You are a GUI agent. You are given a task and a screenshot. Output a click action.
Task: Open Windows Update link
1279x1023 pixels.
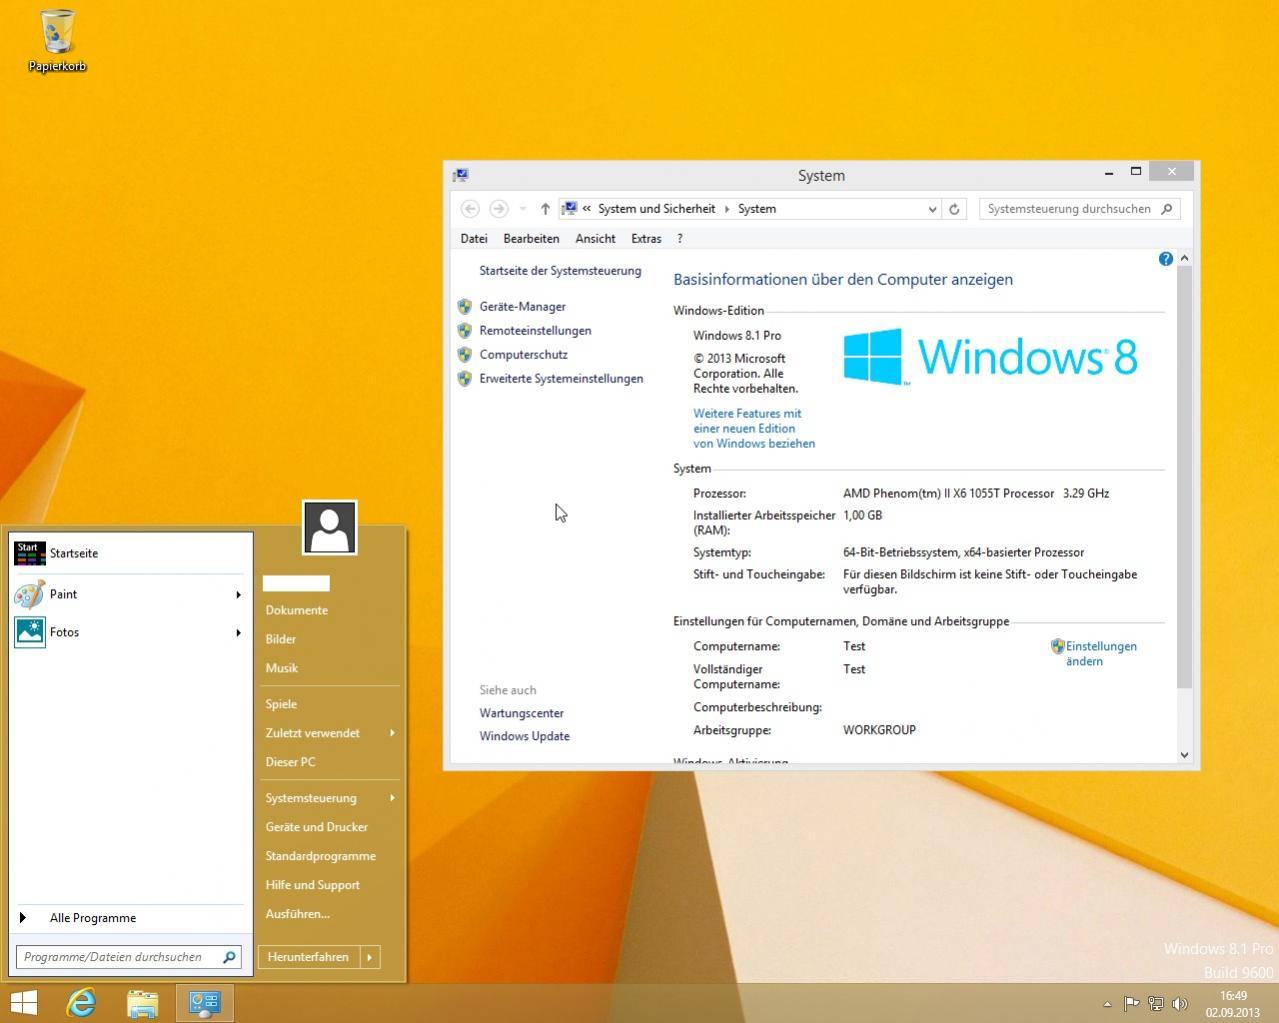524,736
